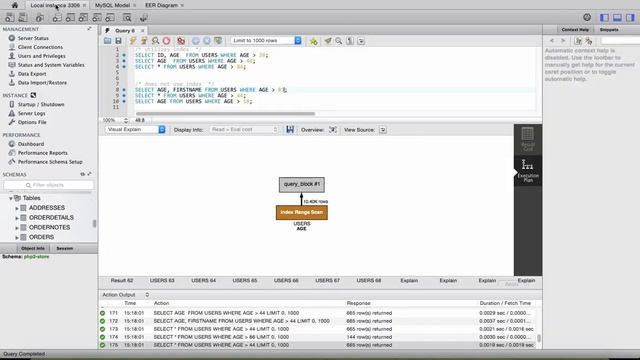Screen dimensions: 640x360
Task: Toggle the Overview button
Action: (x=333, y=130)
